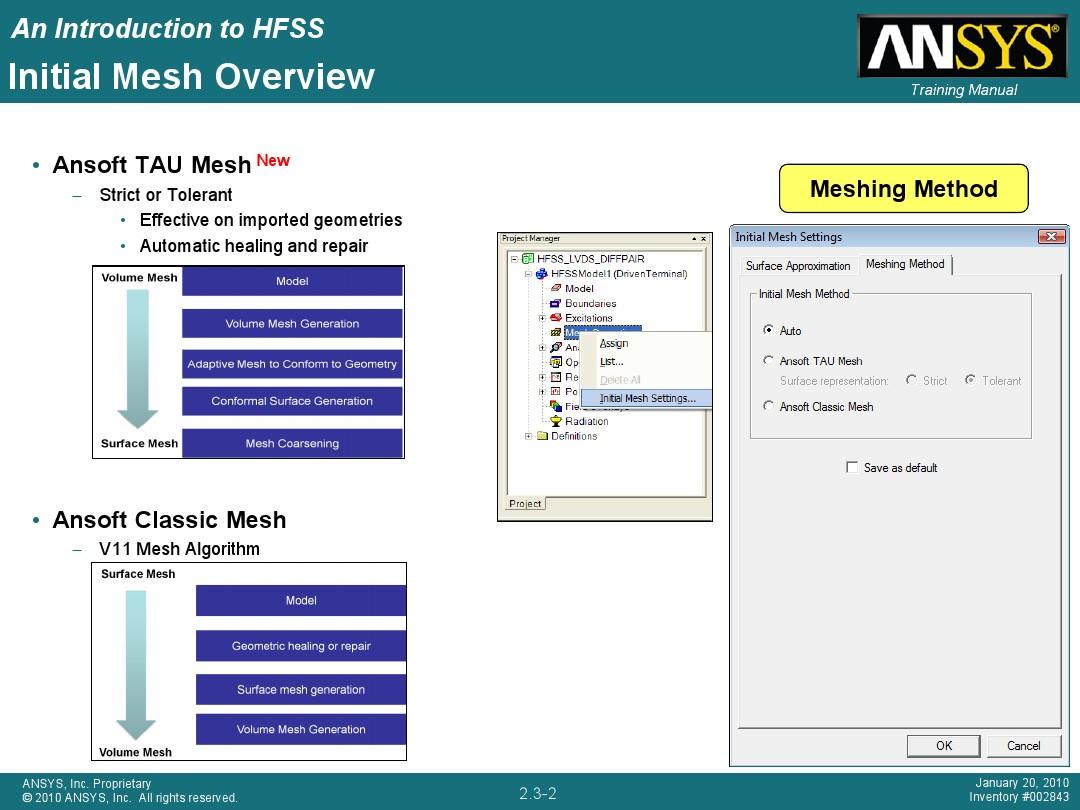Click the Mesh Coarsening box
The width and height of the screenshot is (1080, 810).
pyautogui.click(x=292, y=444)
